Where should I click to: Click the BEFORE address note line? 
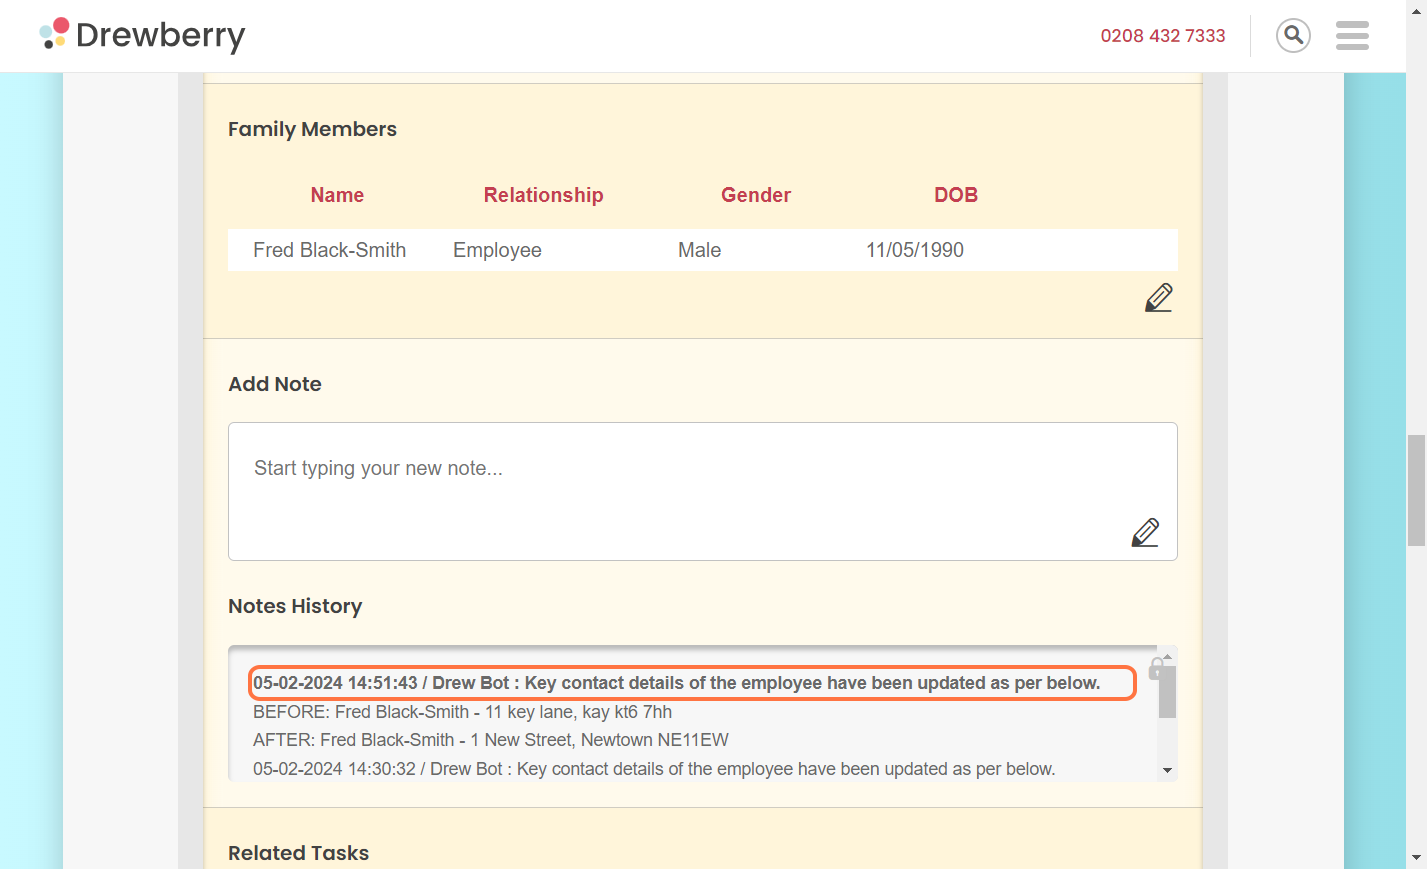tap(462, 712)
